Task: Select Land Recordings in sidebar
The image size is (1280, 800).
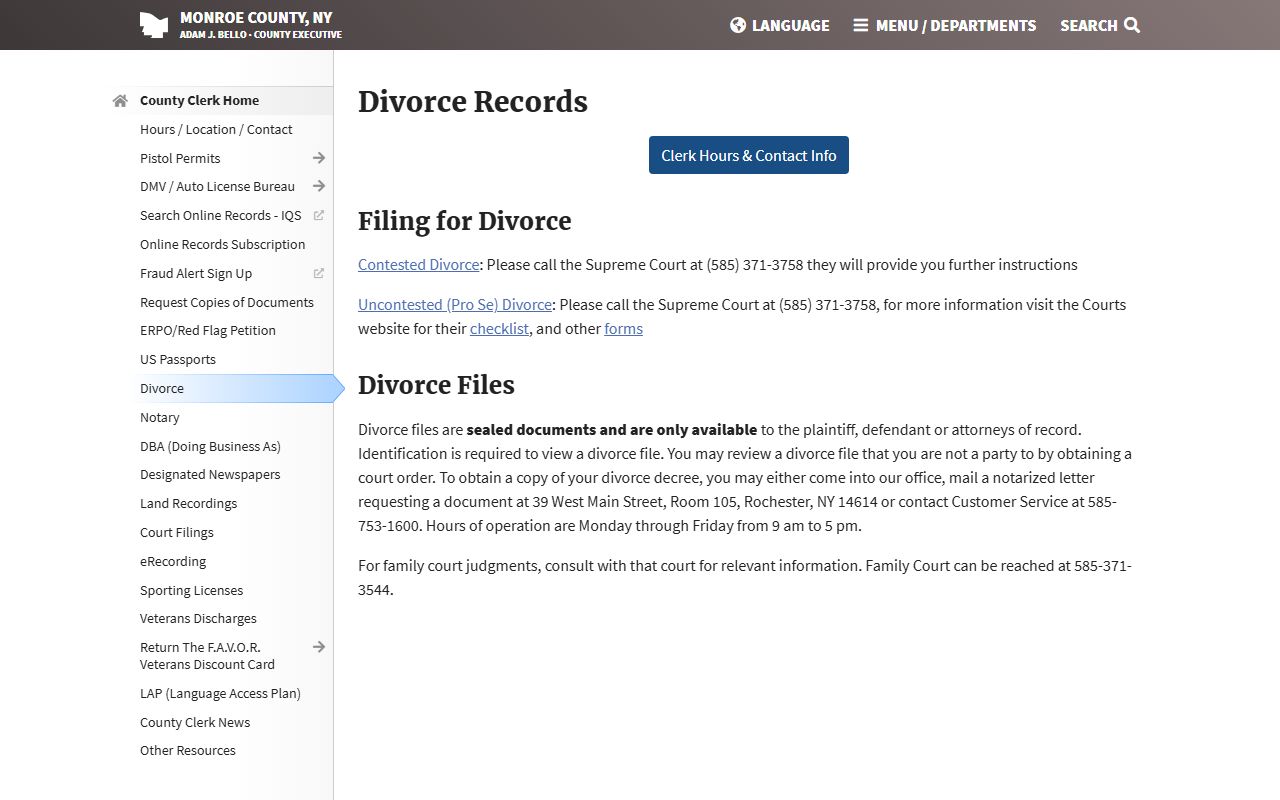Action: 189,503
